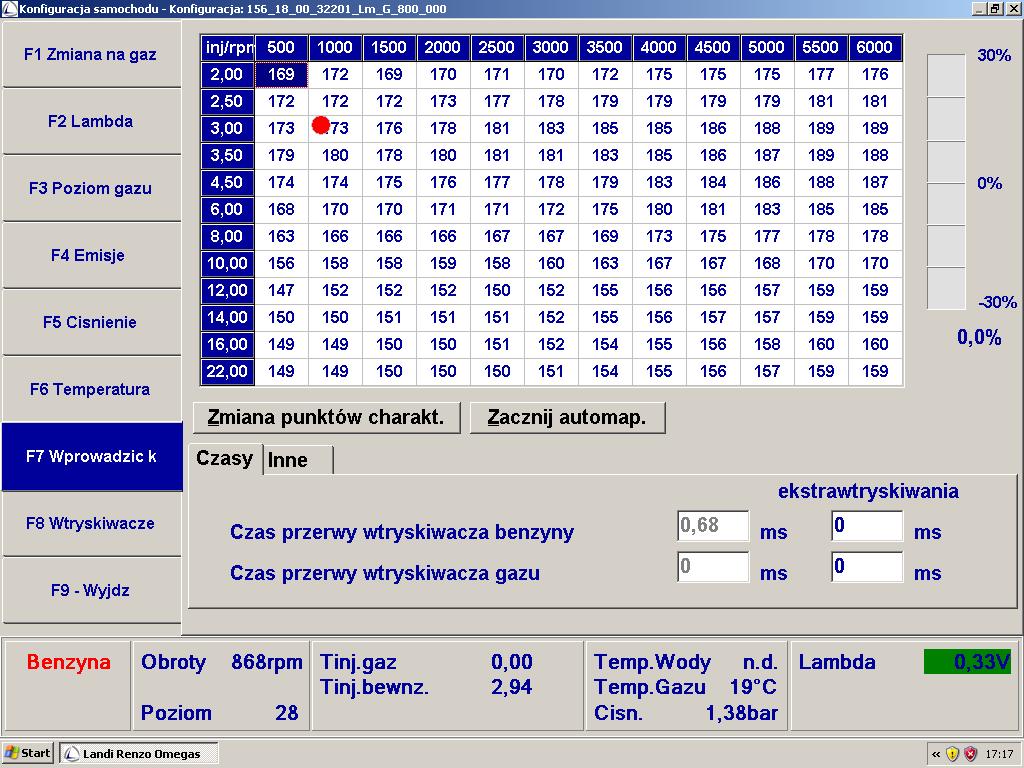
Task: Expand hidden tray icons with the chevron
Action: coord(935,754)
